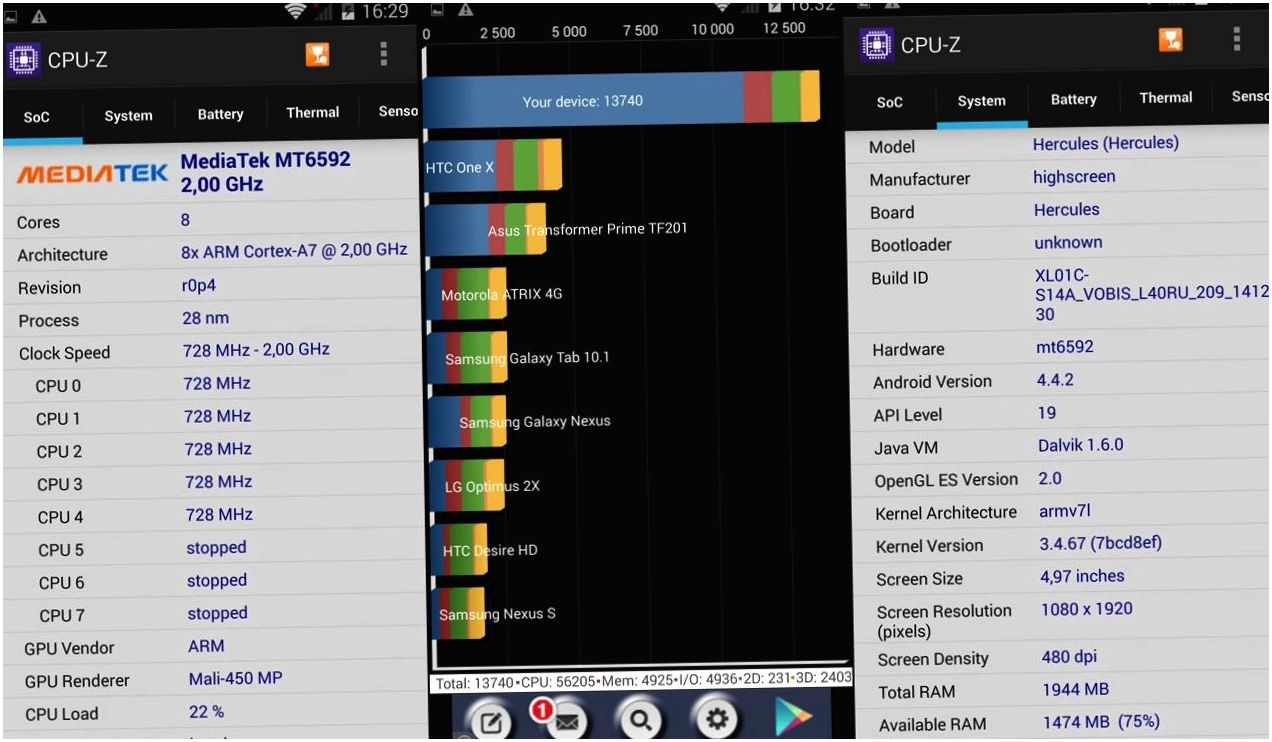Tap the magnifier search icon in the dock

point(640,719)
